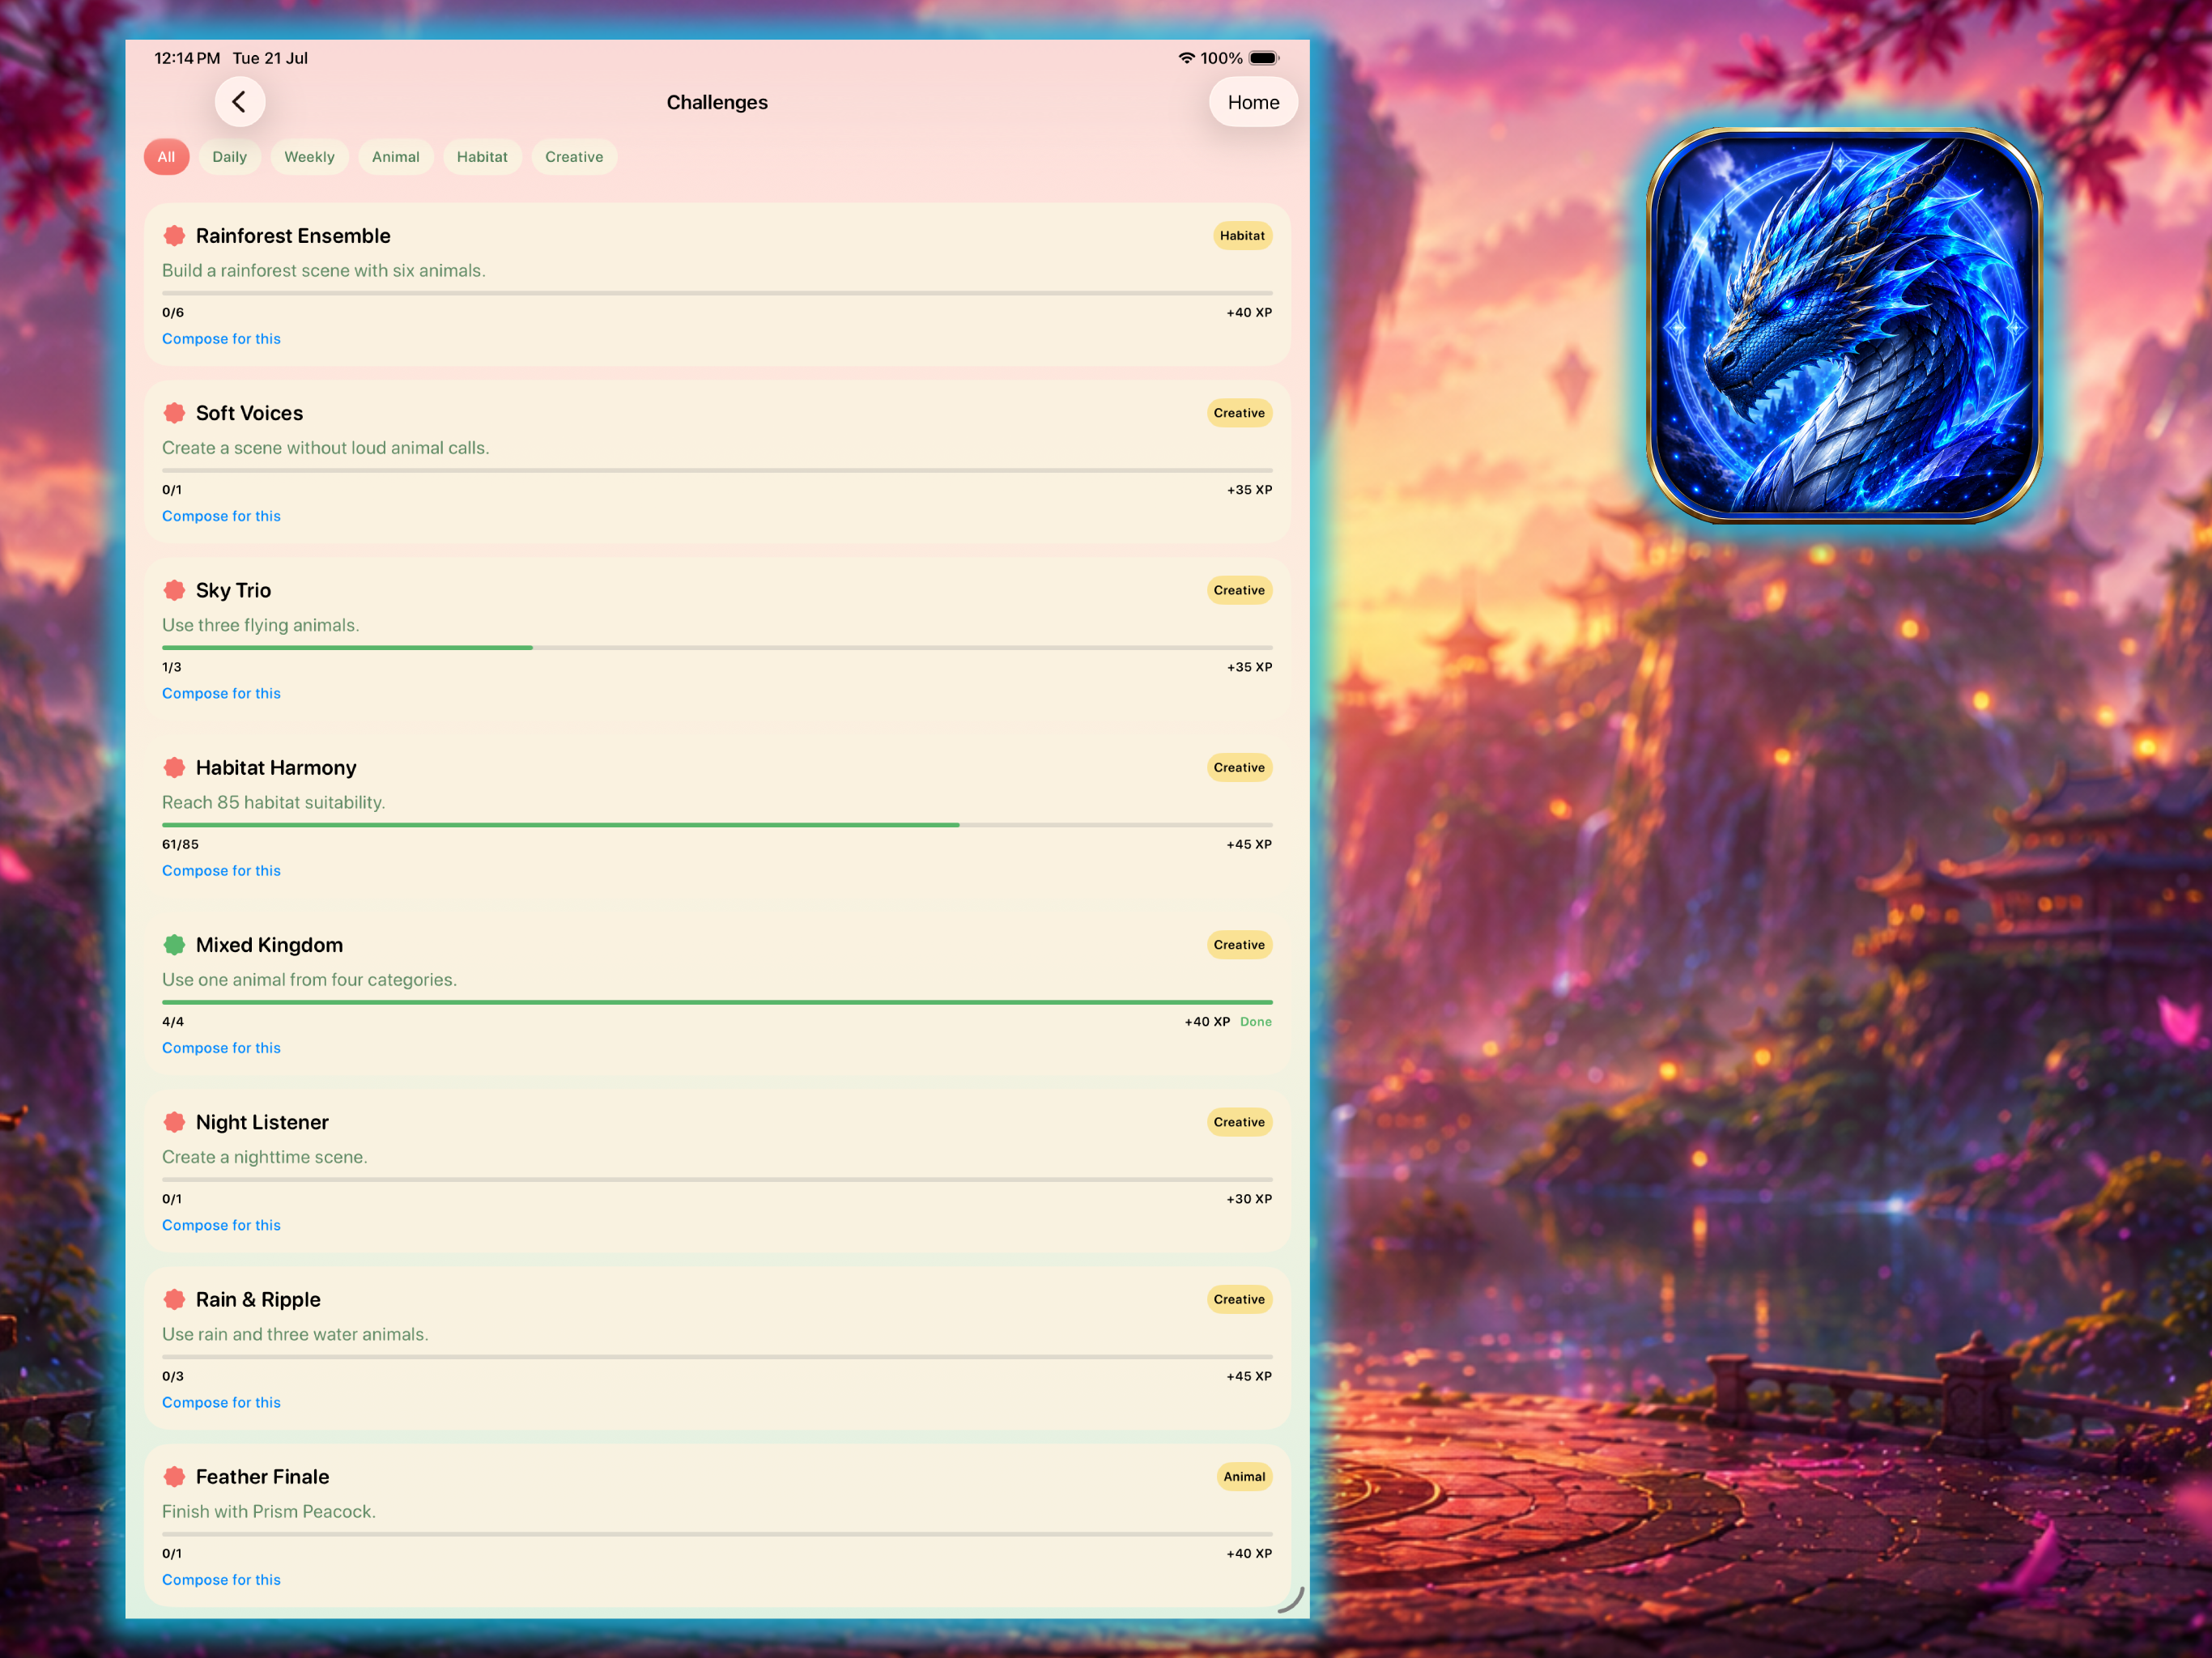Click Habitat Harmony status badge icon
The image size is (2212, 1658).
click(174, 767)
